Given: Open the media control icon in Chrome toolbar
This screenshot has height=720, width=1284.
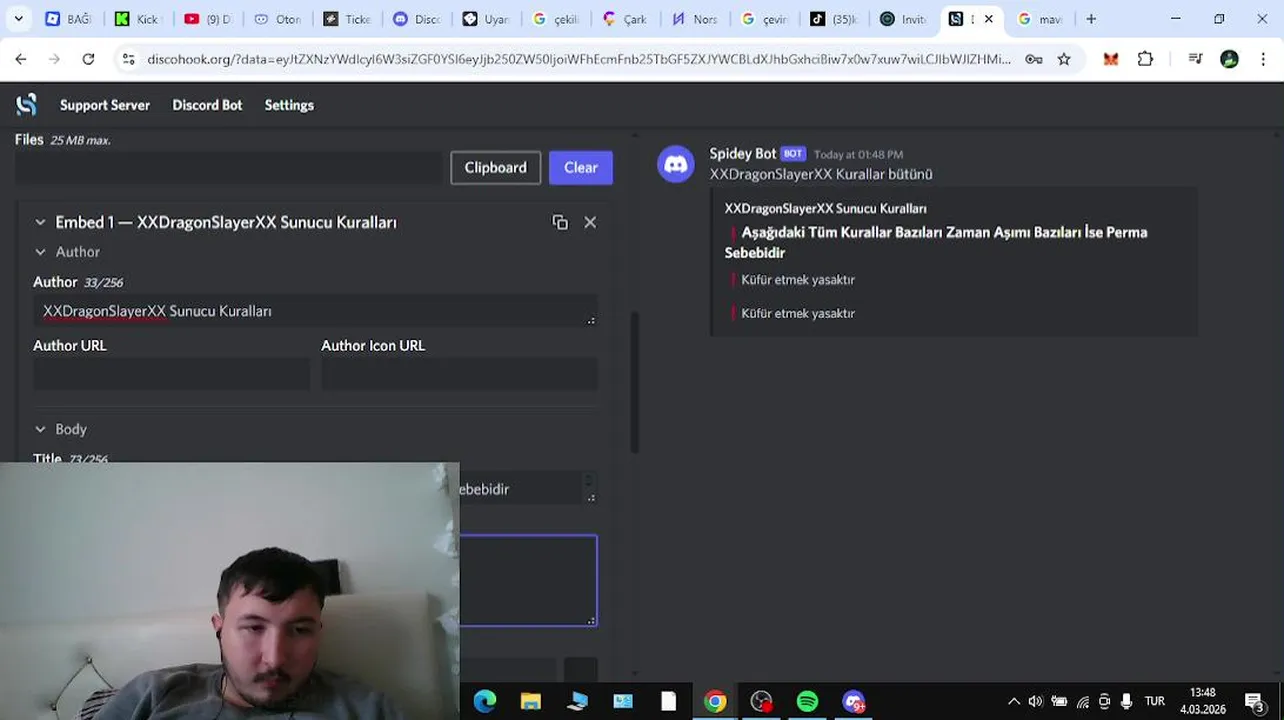Looking at the screenshot, I should (x=1195, y=59).
